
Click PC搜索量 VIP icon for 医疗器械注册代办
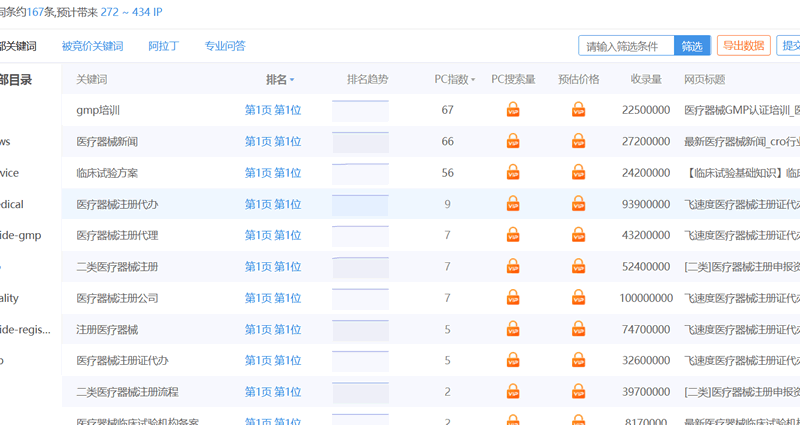pyautogui.click(x=513, y=204)
